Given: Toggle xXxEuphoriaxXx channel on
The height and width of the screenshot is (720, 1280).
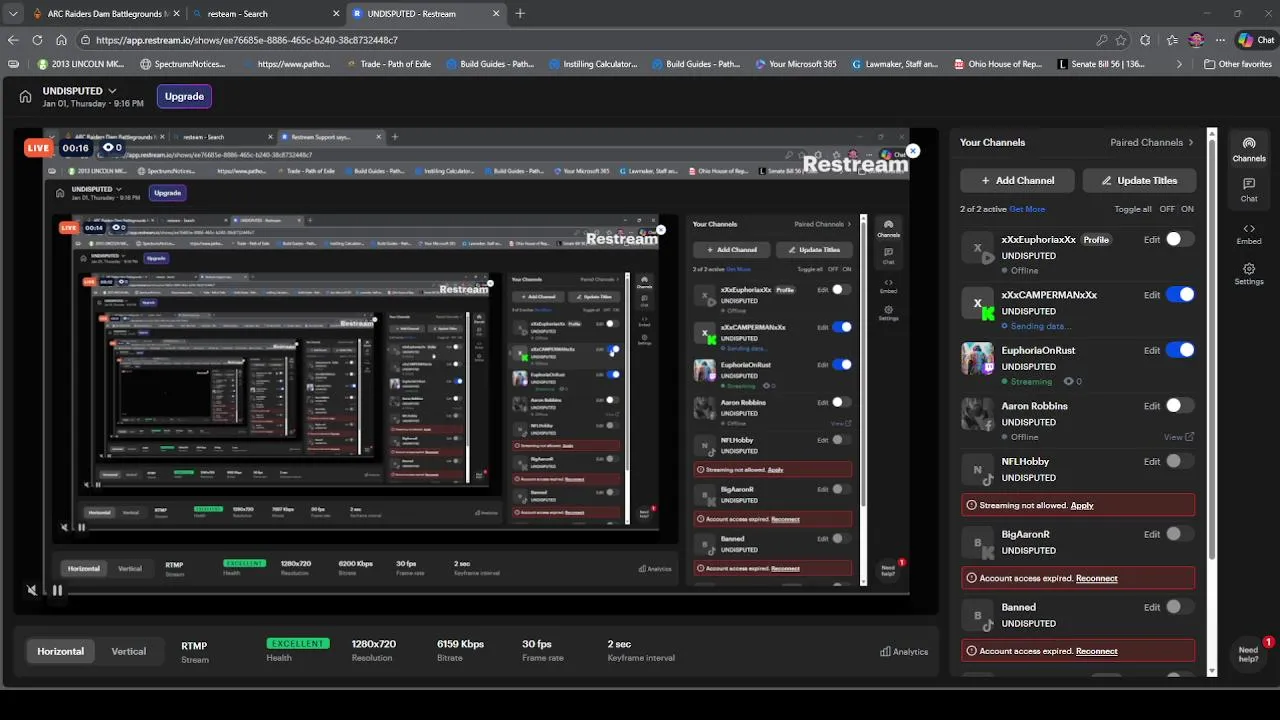Looking at the screenshot, I should [1180, 239].
